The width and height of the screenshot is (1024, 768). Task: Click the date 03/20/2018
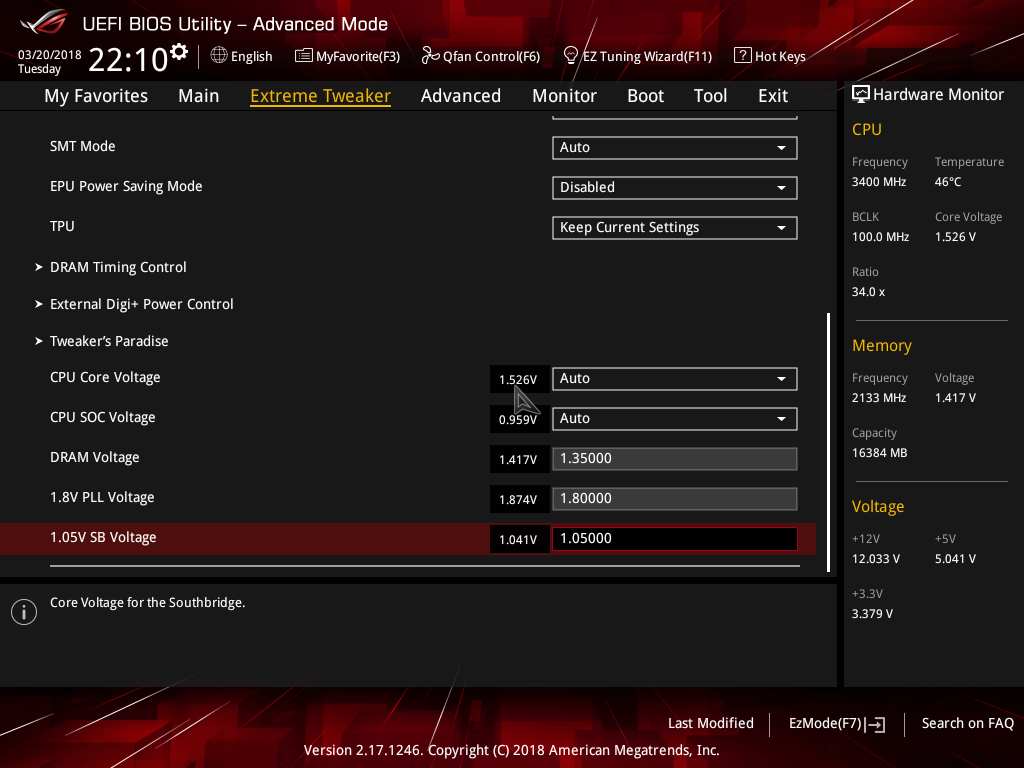pyautogui.click(x=50, y=55)
